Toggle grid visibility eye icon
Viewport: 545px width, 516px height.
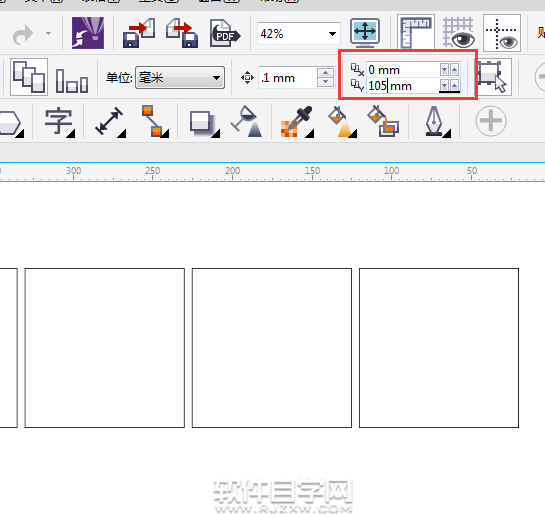(458, 33)
